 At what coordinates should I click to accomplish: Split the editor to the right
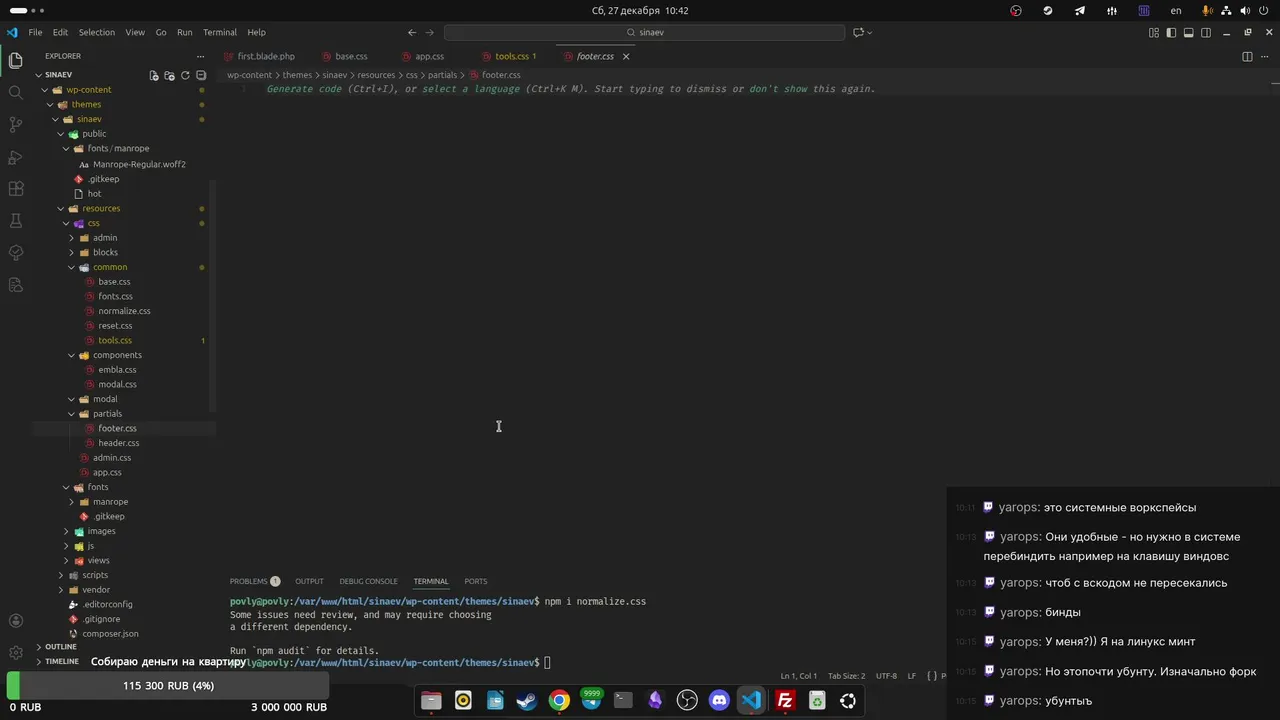click(x=1247, y=56)
